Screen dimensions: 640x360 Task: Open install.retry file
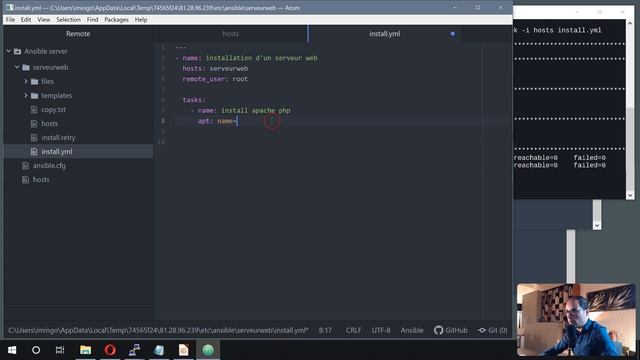coord(58,138)
